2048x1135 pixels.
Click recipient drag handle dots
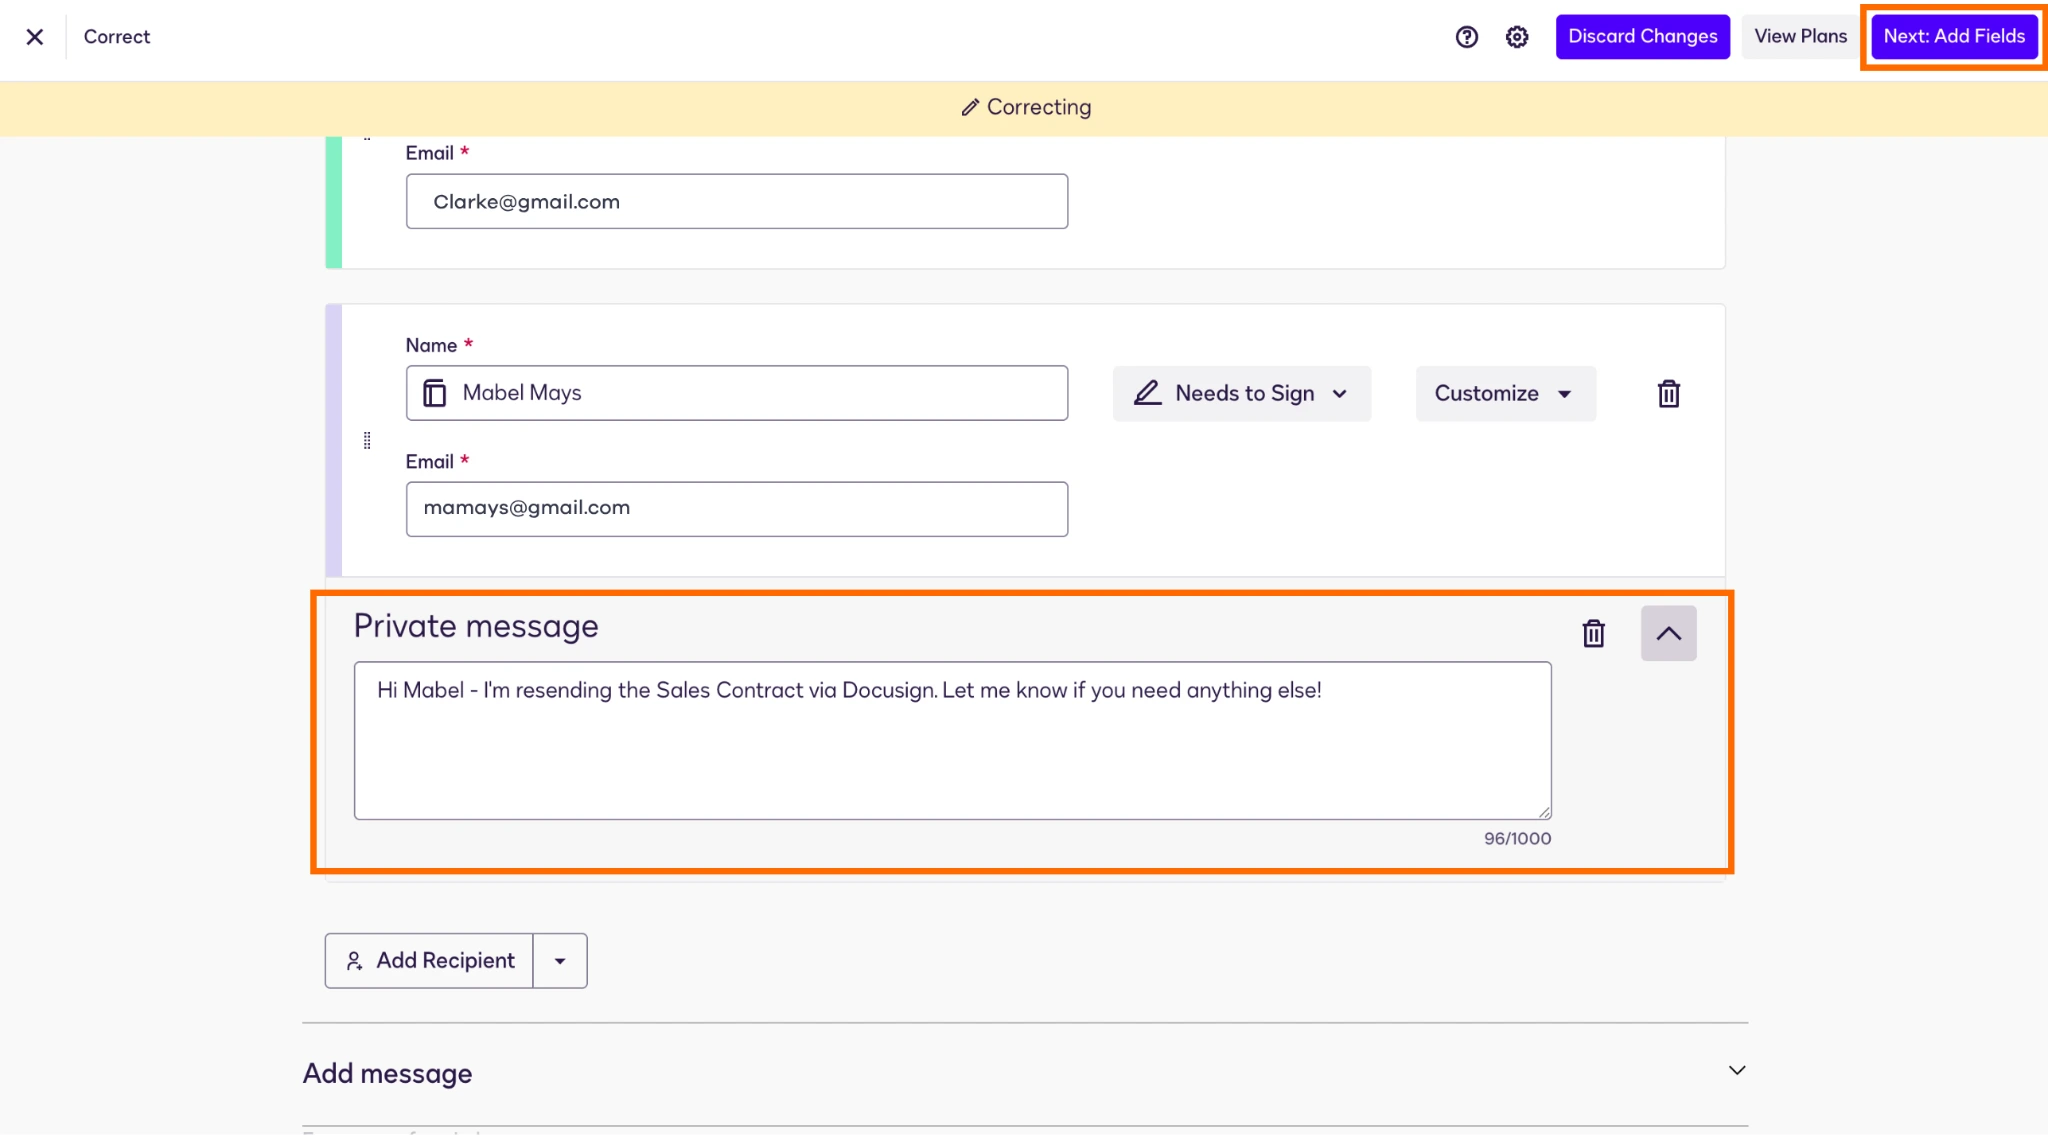(367, 441)
